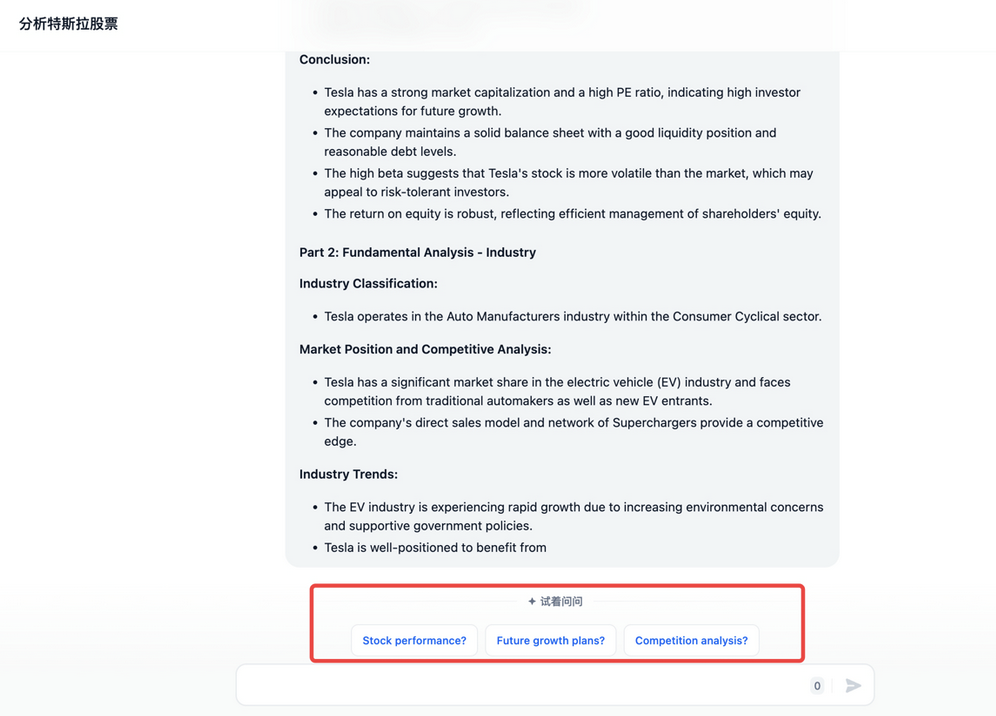996x716 pixels.
Task: Click the "Tesla is well-positioned" bullet
Action: (435, 548)
